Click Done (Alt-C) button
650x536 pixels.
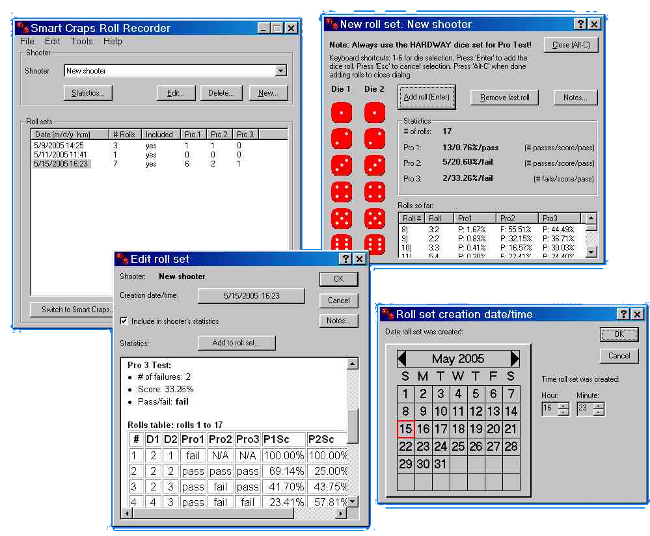[x=571, y=45]
